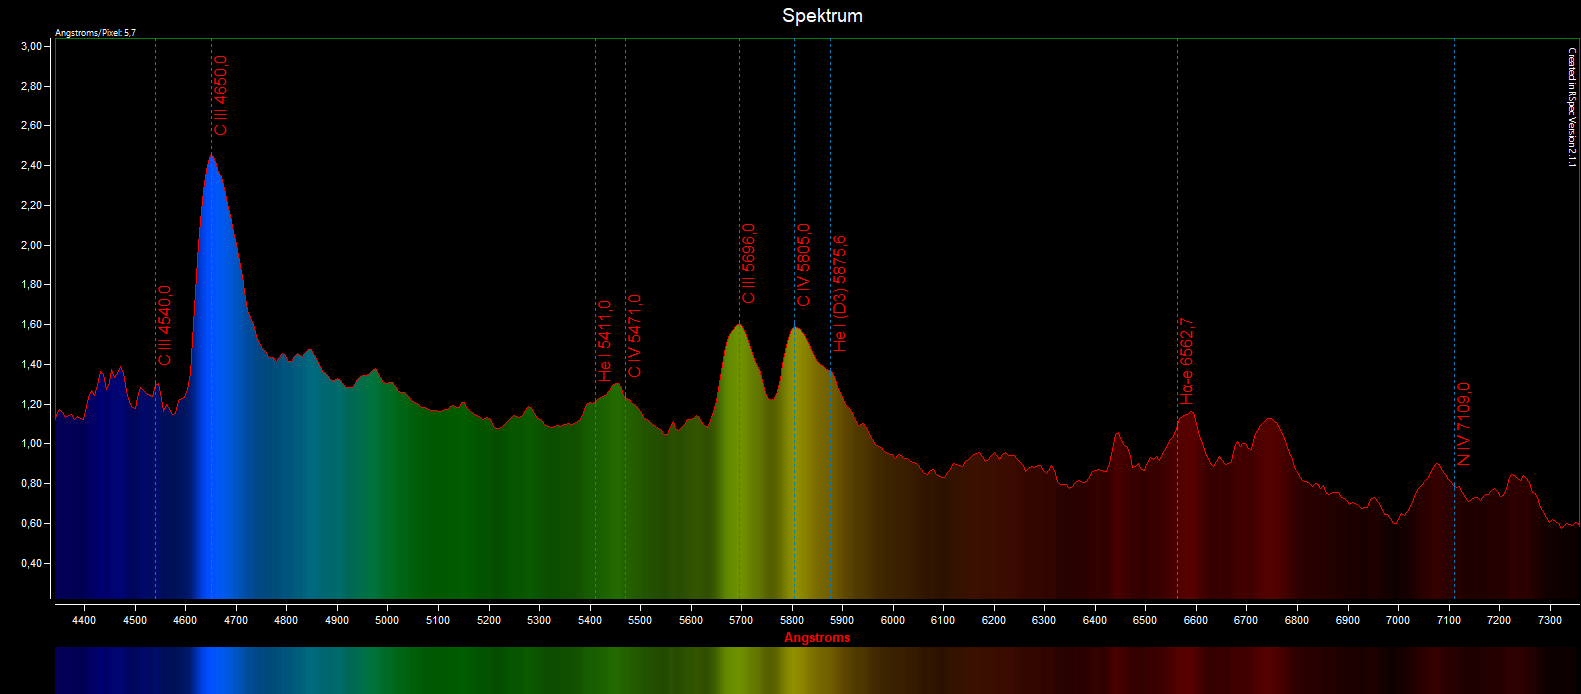Select x-axis tick label "5300"

[x=539, y=620]
